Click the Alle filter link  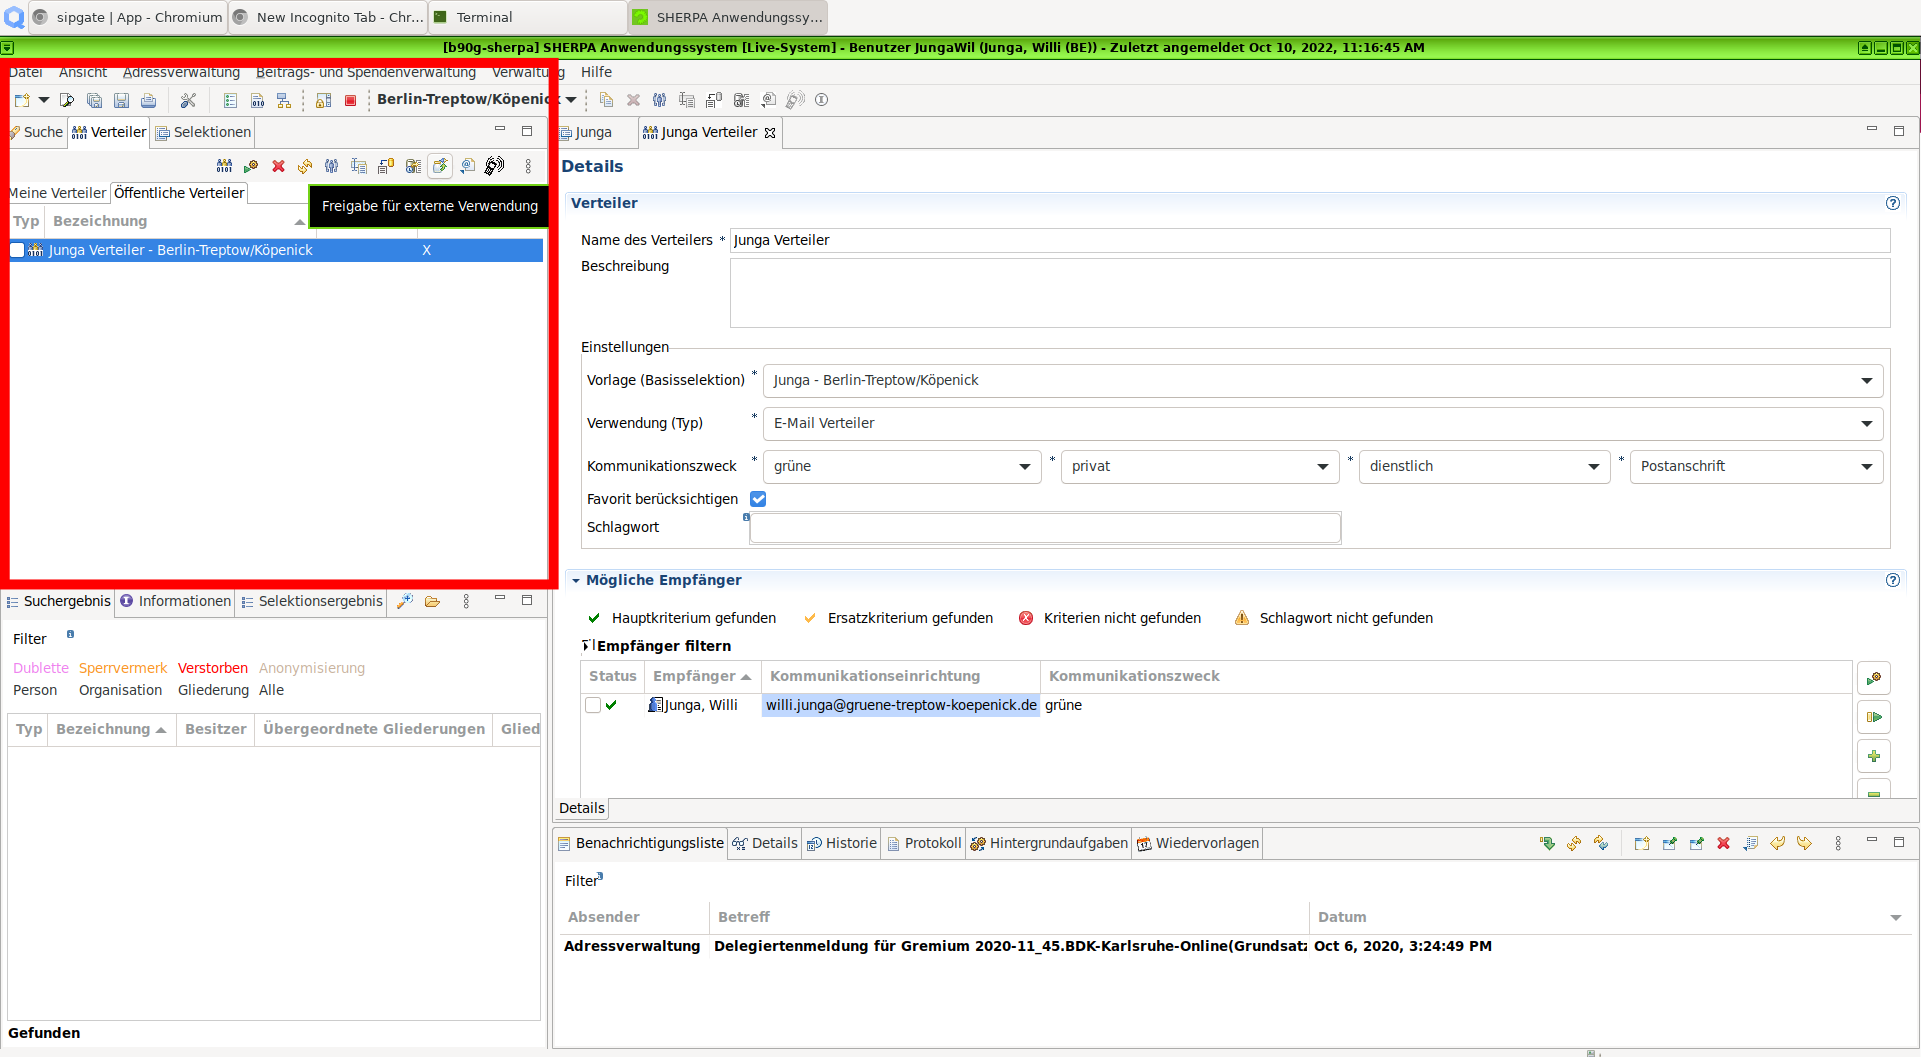[271, 690]
